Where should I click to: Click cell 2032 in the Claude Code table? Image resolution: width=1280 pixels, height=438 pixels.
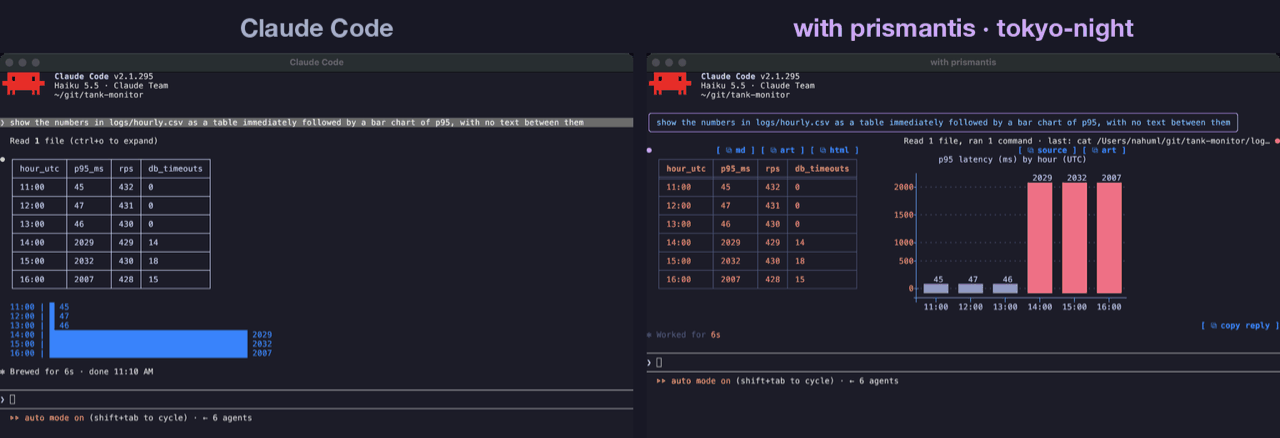[x=87, y=261]
